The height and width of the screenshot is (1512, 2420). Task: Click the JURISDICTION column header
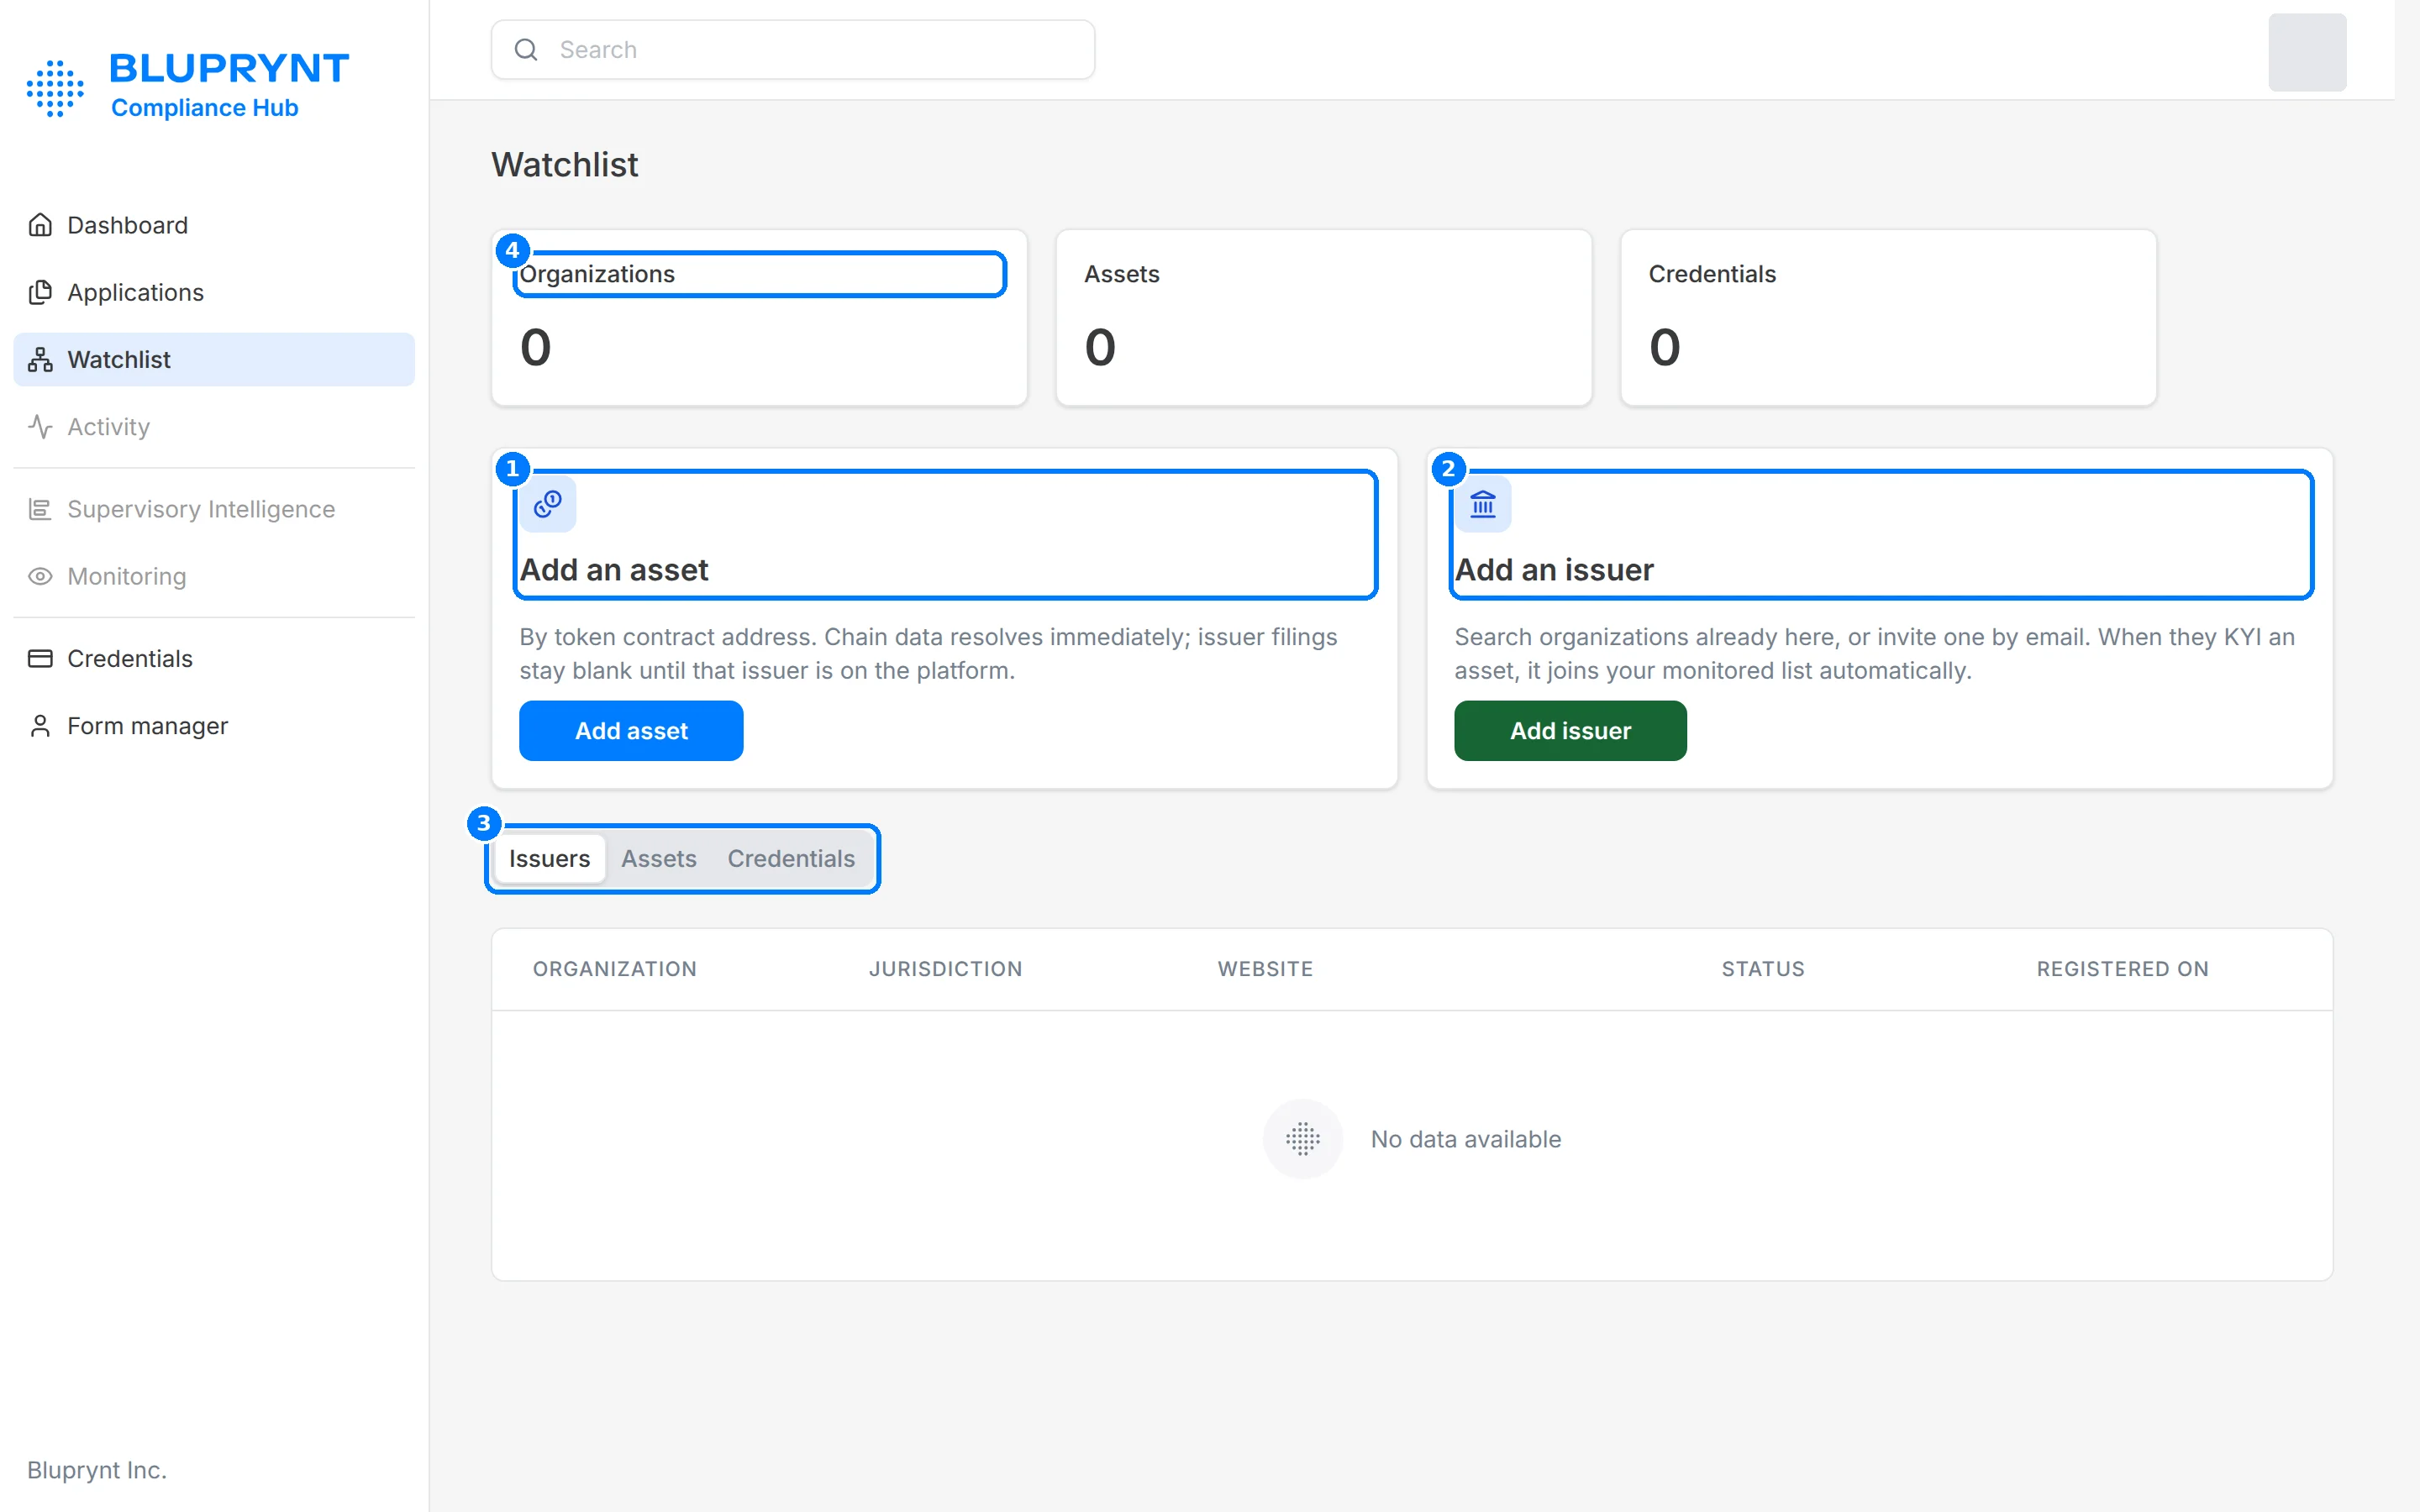tap(945, 969)
